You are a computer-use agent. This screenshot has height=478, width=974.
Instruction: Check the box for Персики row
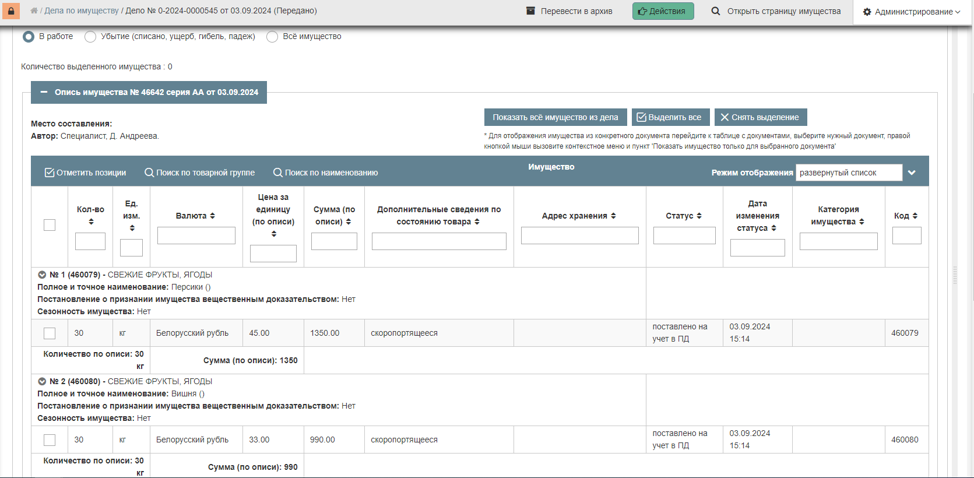coord(49,333)
